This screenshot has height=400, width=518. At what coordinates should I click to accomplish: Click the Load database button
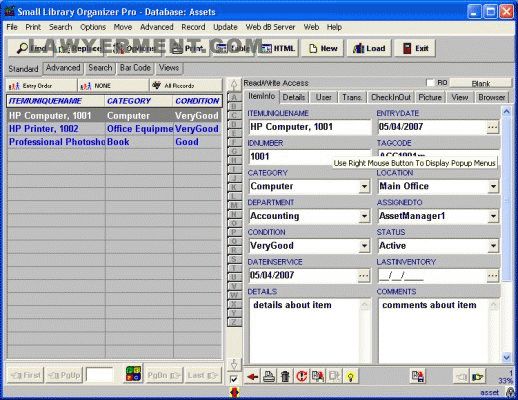pyautogui.click(x=369, y=49)
